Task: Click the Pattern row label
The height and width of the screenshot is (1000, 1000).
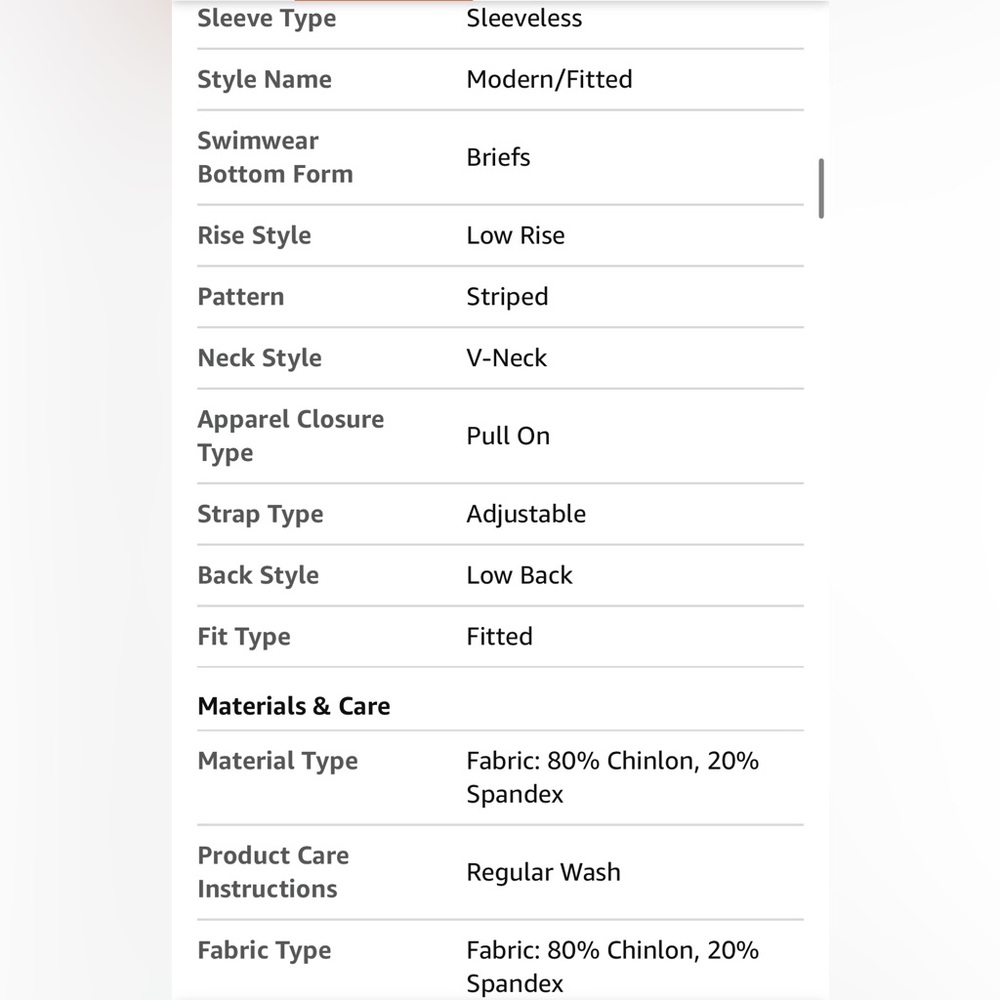Action: [240, 297]
